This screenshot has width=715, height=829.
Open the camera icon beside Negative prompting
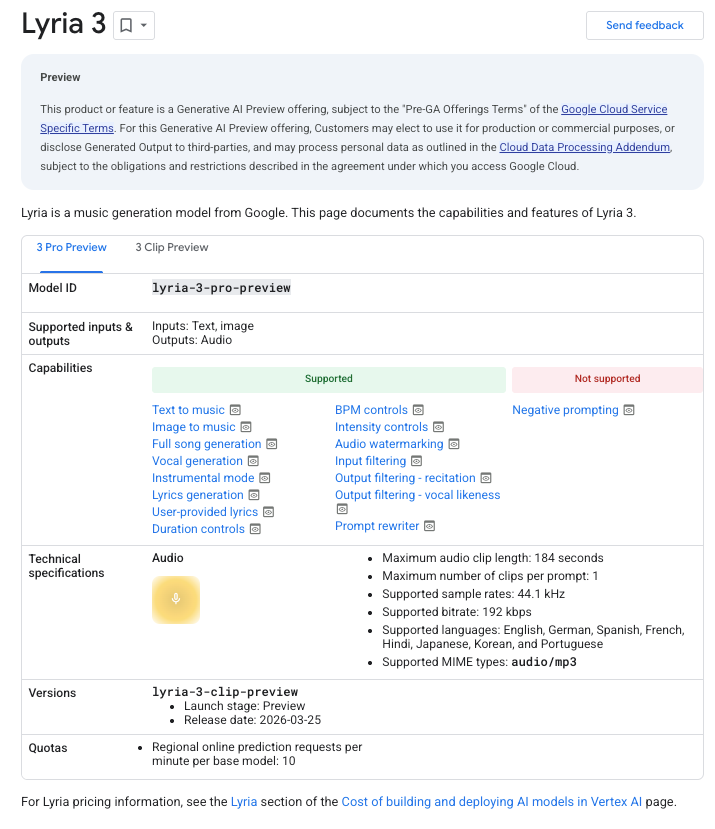click(628, 409)
